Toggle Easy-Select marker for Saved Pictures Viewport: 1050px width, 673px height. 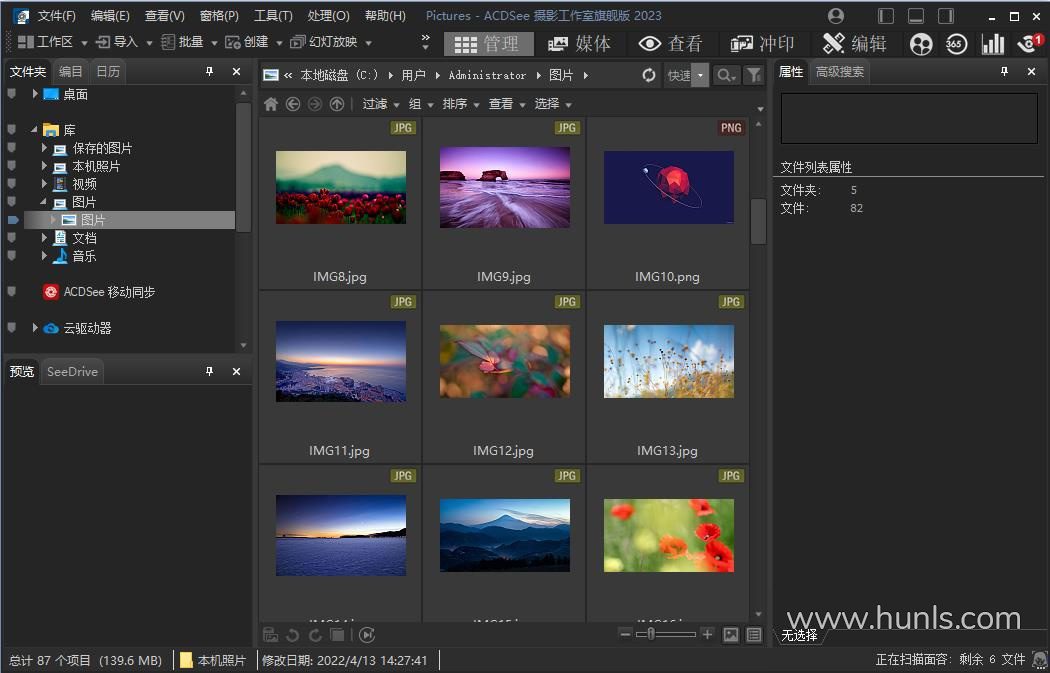(11, 148)
